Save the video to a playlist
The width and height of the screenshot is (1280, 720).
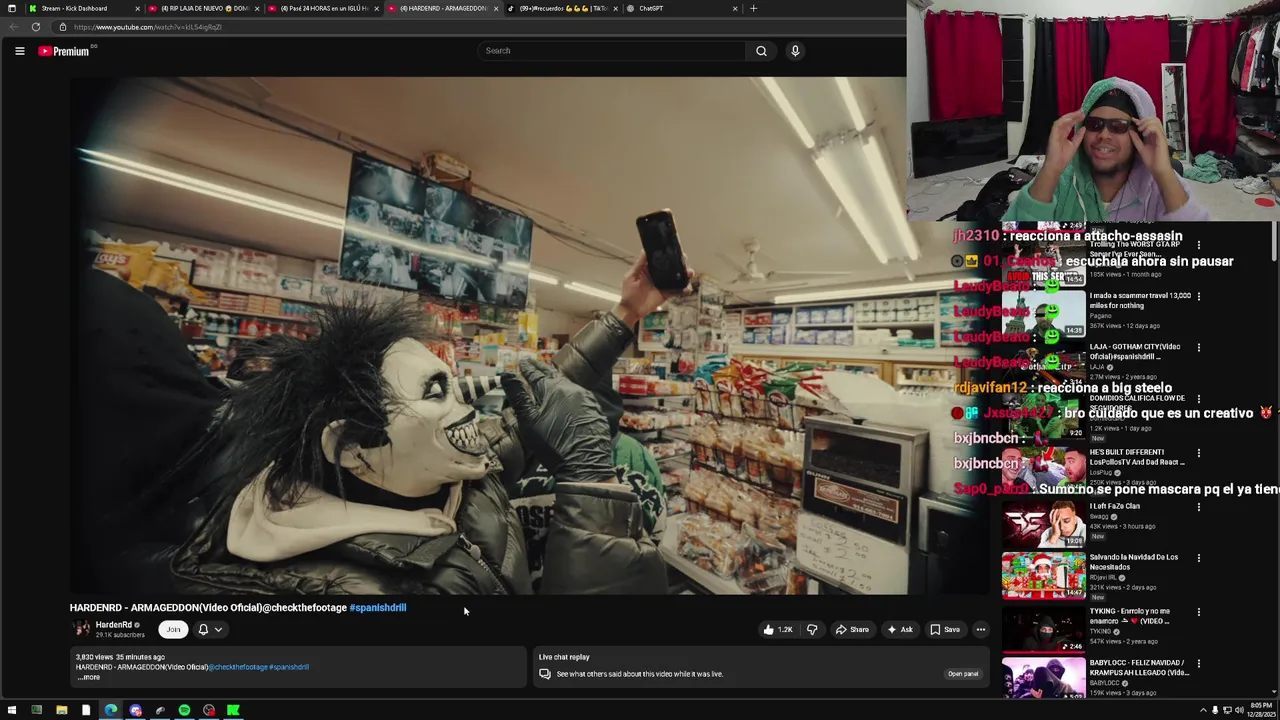pos(945,630)
